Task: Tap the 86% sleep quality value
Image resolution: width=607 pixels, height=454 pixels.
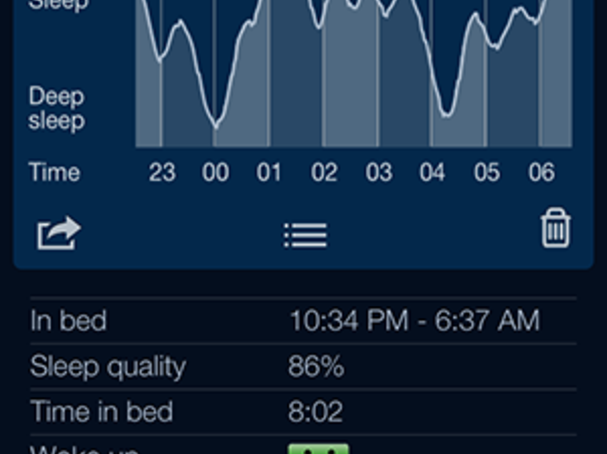Action: (316, 366)
